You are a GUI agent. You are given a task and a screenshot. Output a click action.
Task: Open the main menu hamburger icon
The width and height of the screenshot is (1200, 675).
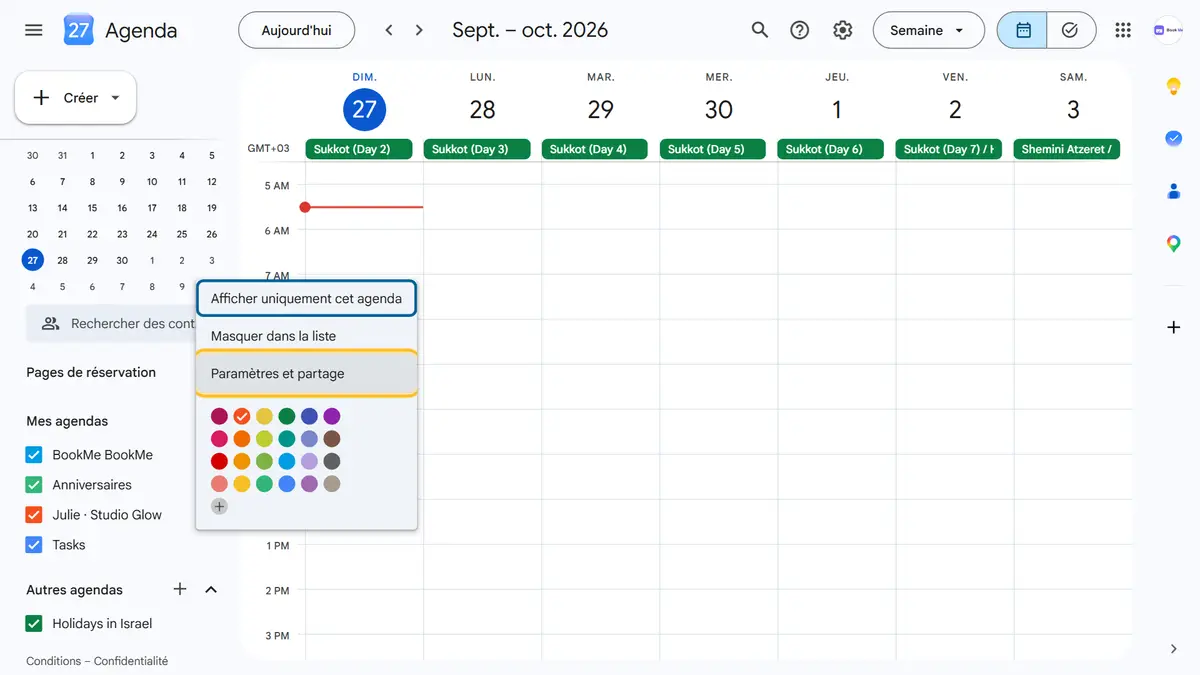coord(34,30)
